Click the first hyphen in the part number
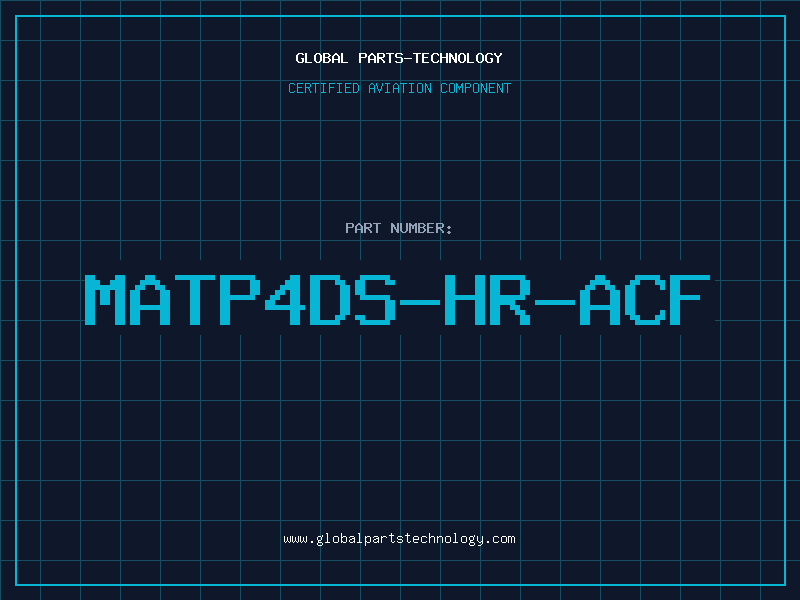800x600 pixels. (421, 300)
